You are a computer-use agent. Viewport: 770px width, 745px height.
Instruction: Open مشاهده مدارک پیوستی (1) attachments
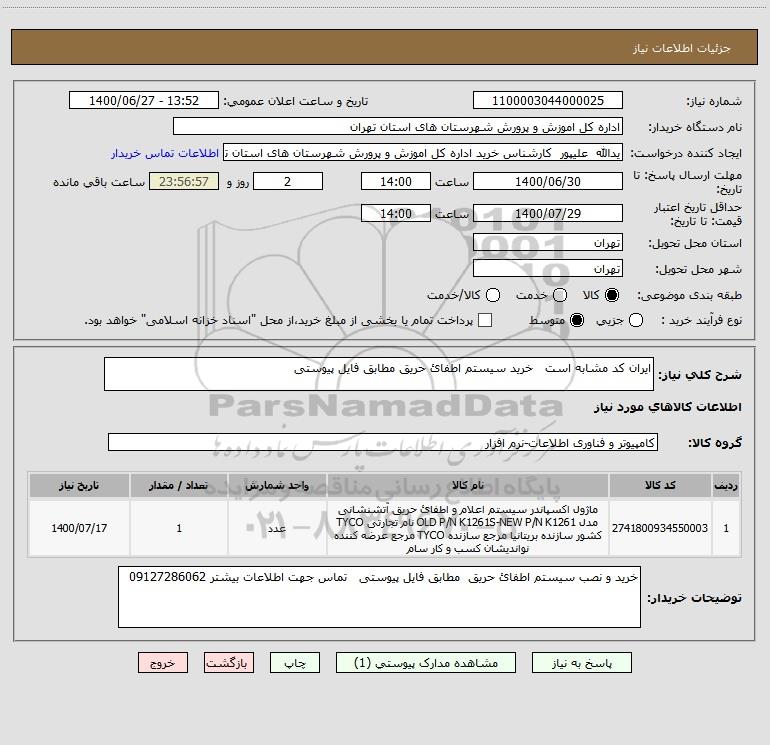point(426,663)
